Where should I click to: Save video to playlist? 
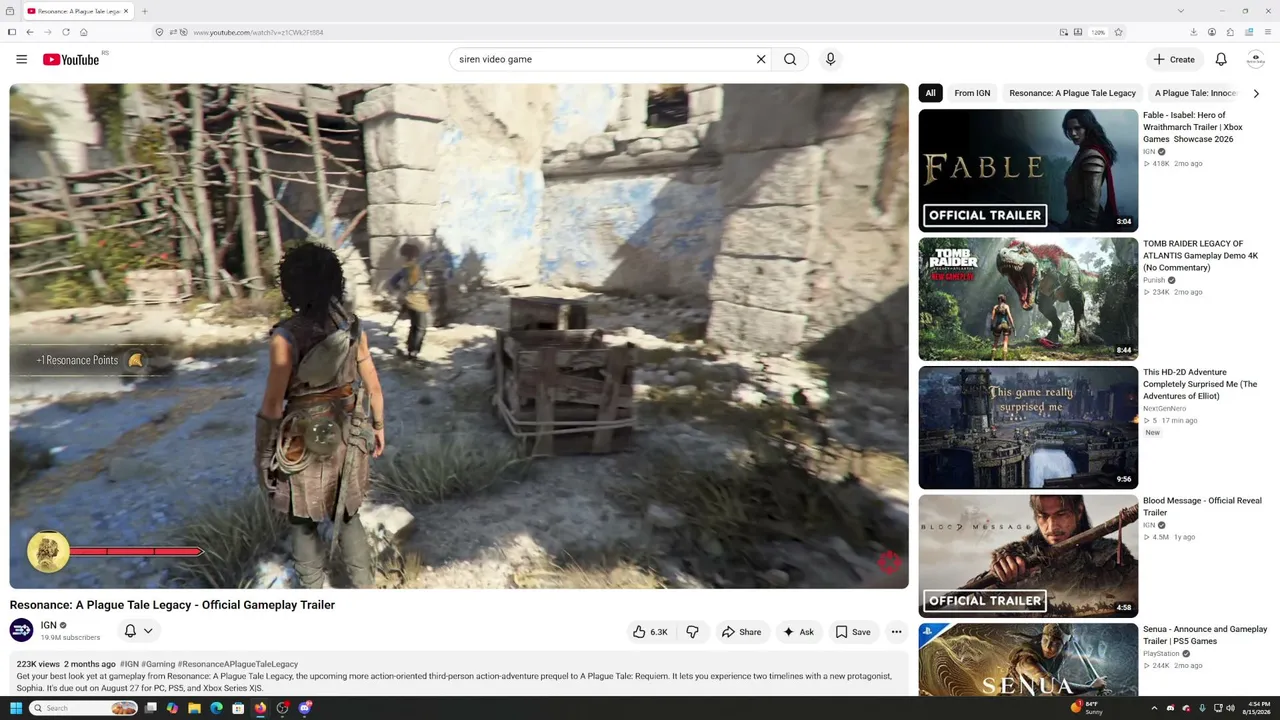click(x=853, y=632)
